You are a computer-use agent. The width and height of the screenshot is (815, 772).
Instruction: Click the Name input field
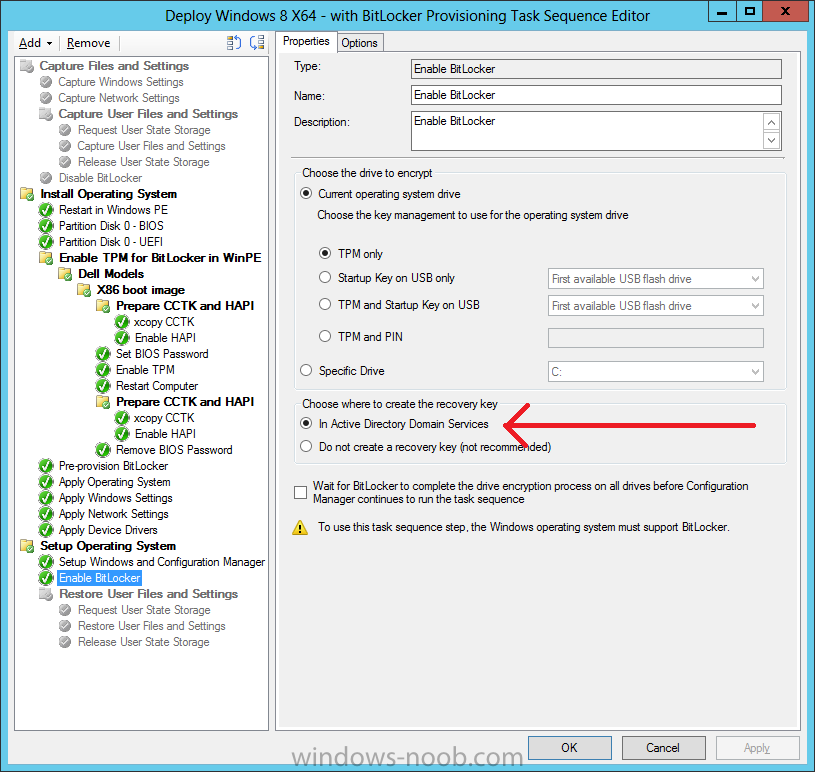point(596,95)
